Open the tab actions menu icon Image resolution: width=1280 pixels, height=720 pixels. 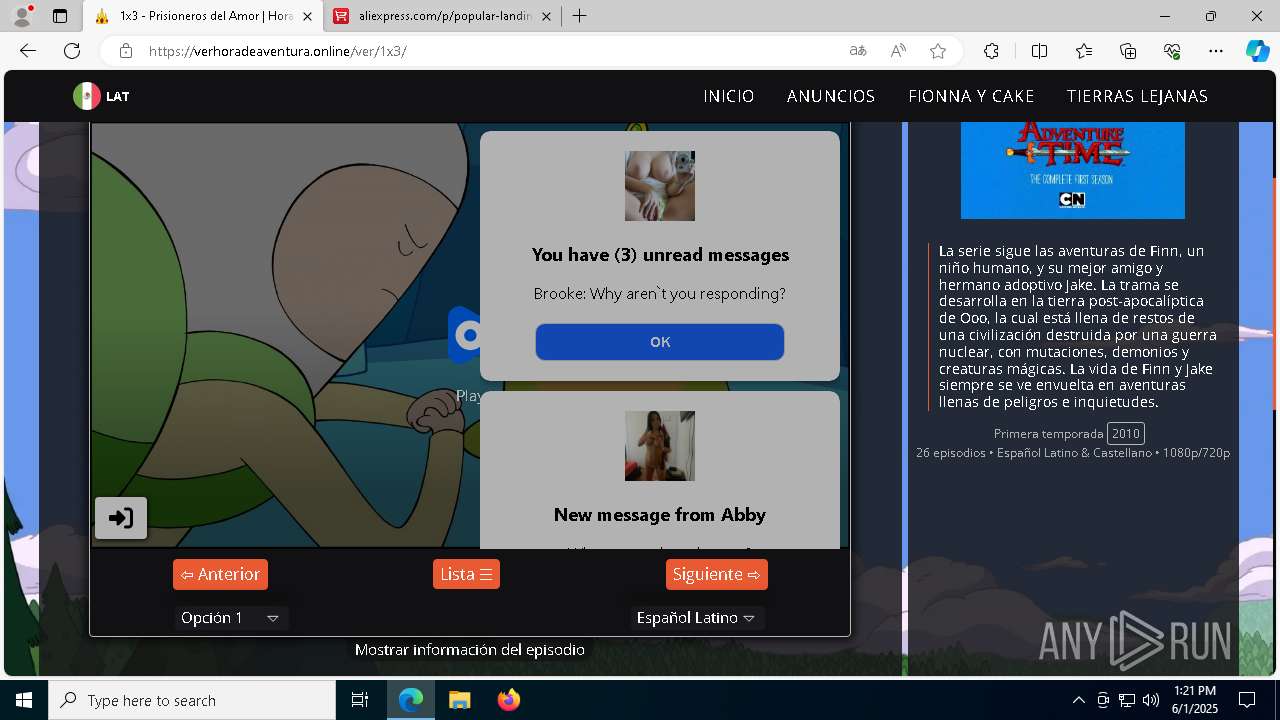click(60, 16)
